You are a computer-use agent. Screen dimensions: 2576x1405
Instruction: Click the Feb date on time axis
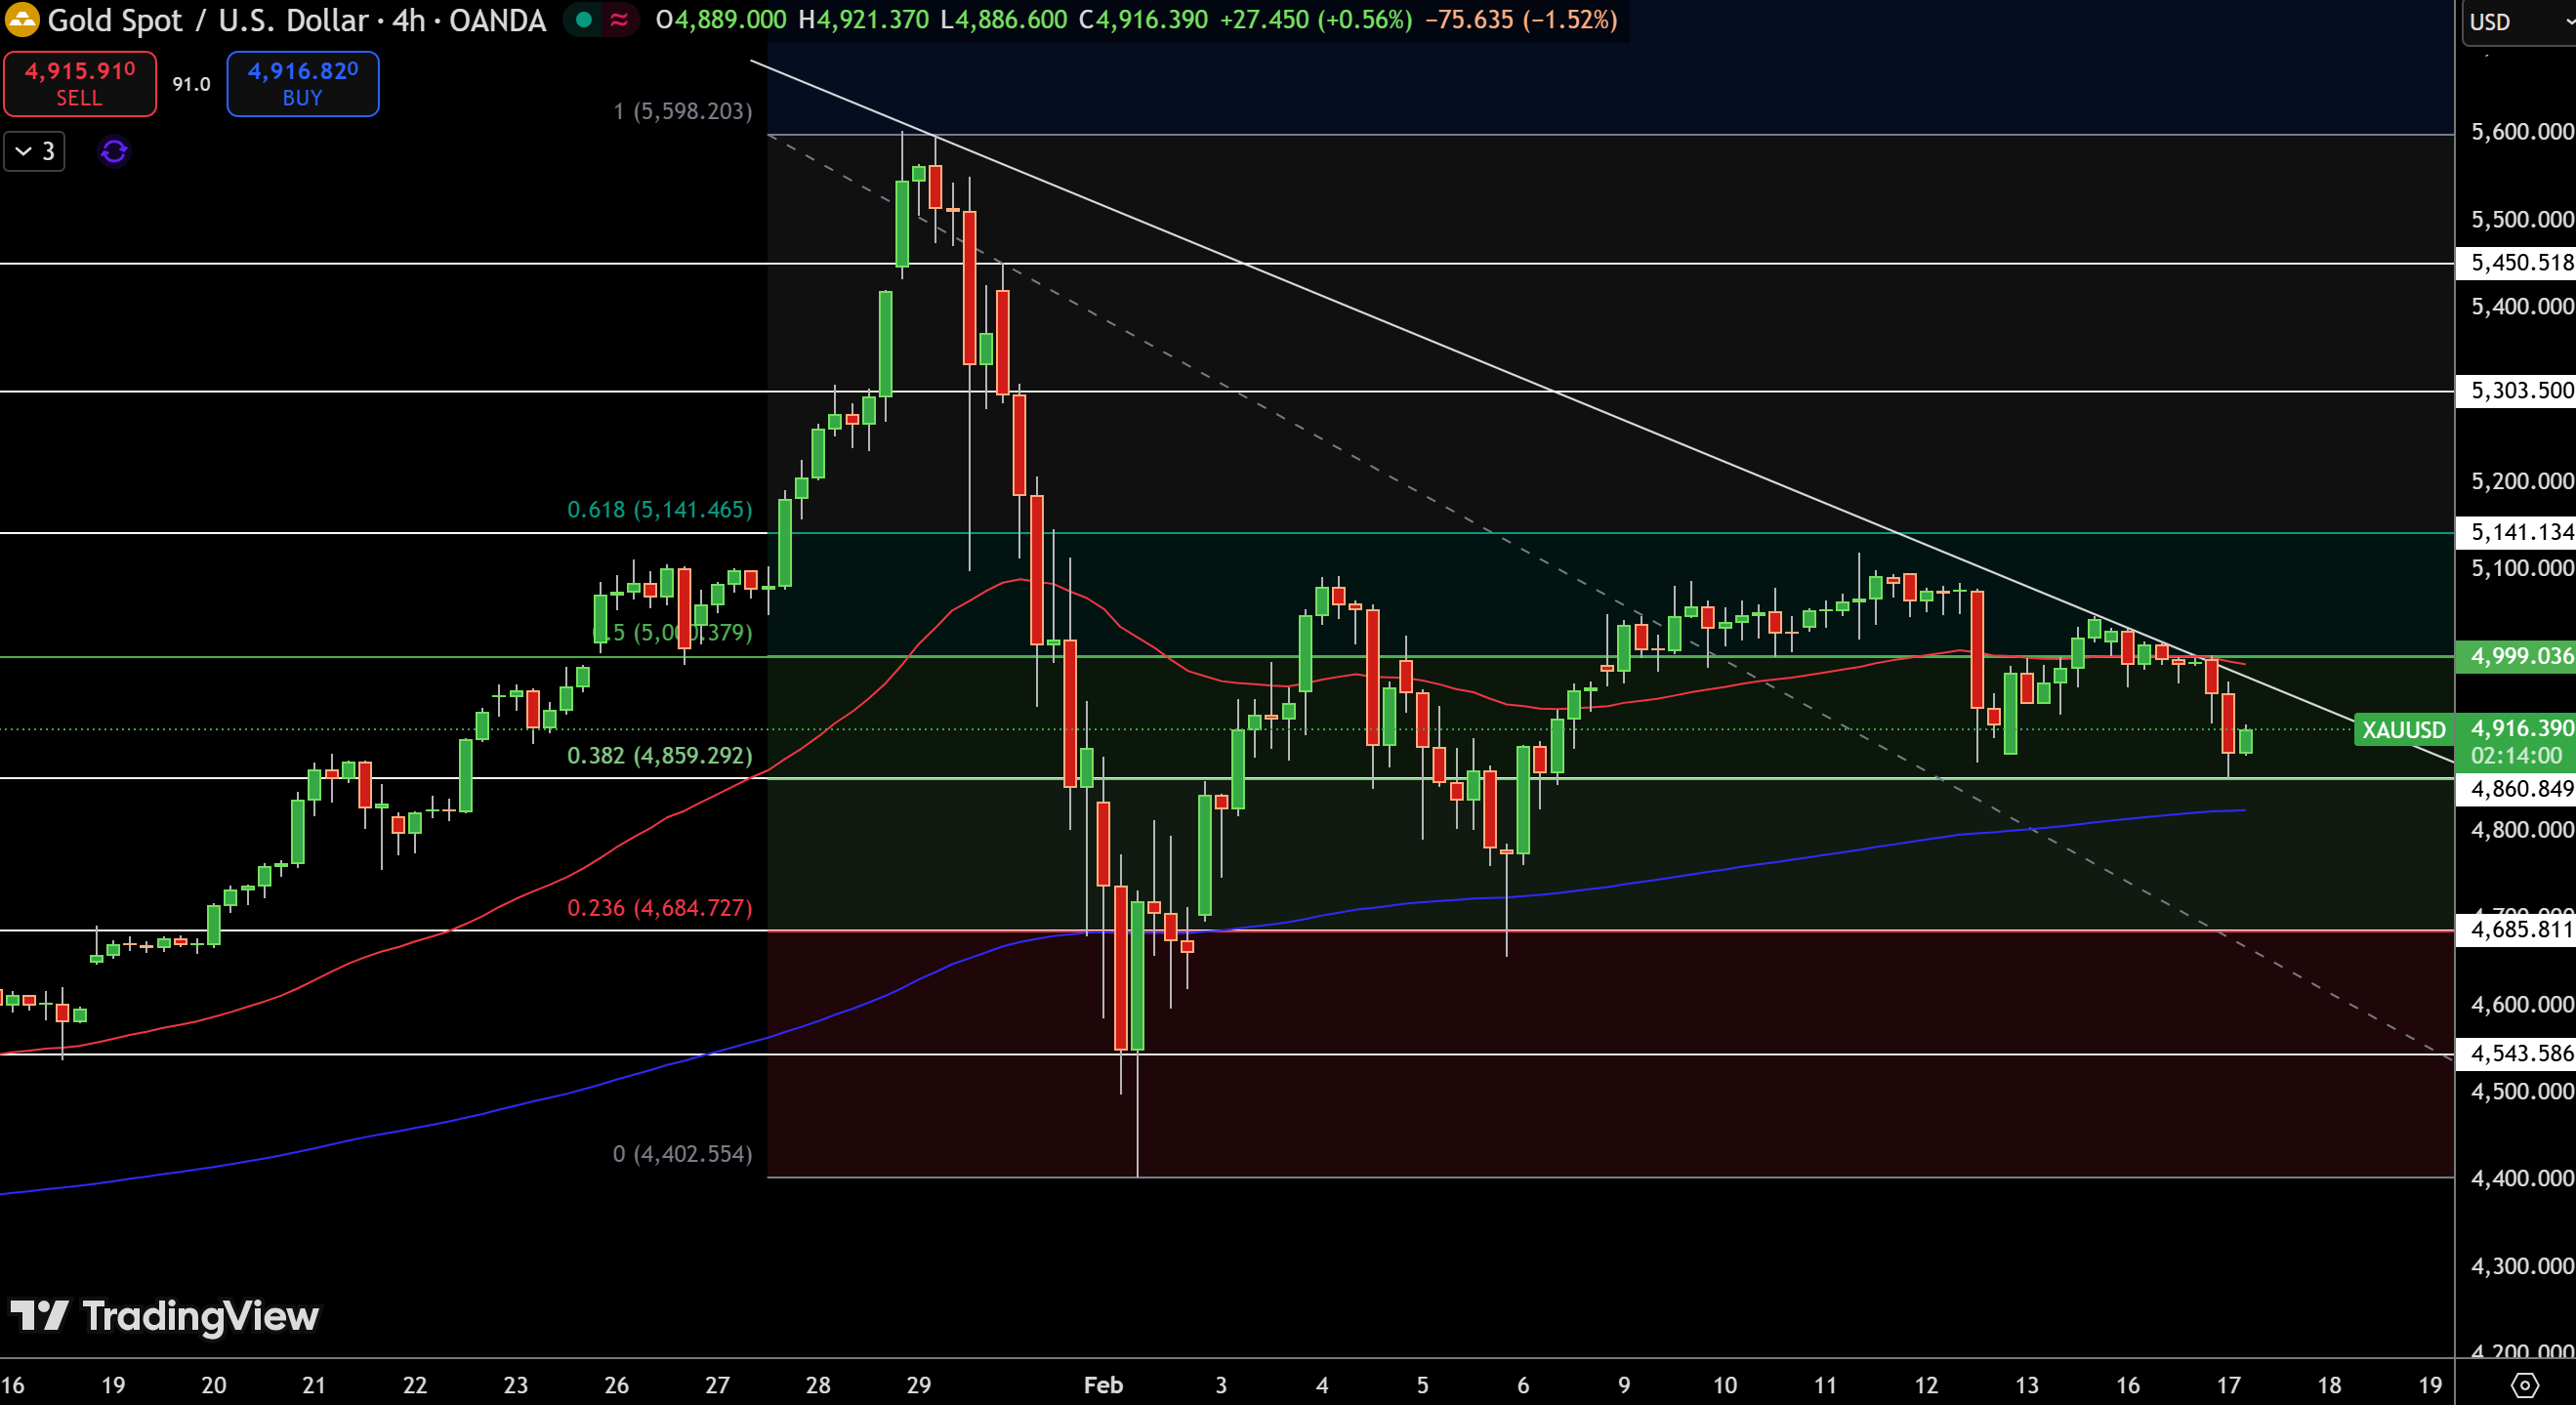[1103, 1385]
